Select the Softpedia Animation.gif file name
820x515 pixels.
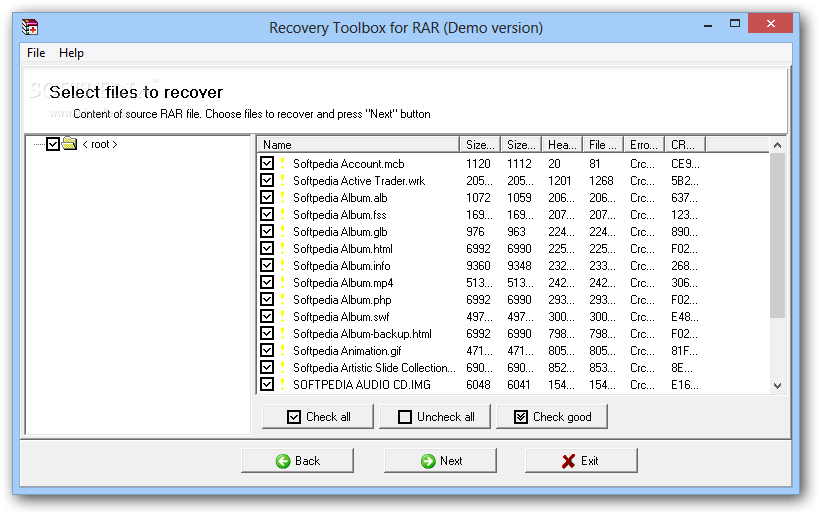(347, 351)
